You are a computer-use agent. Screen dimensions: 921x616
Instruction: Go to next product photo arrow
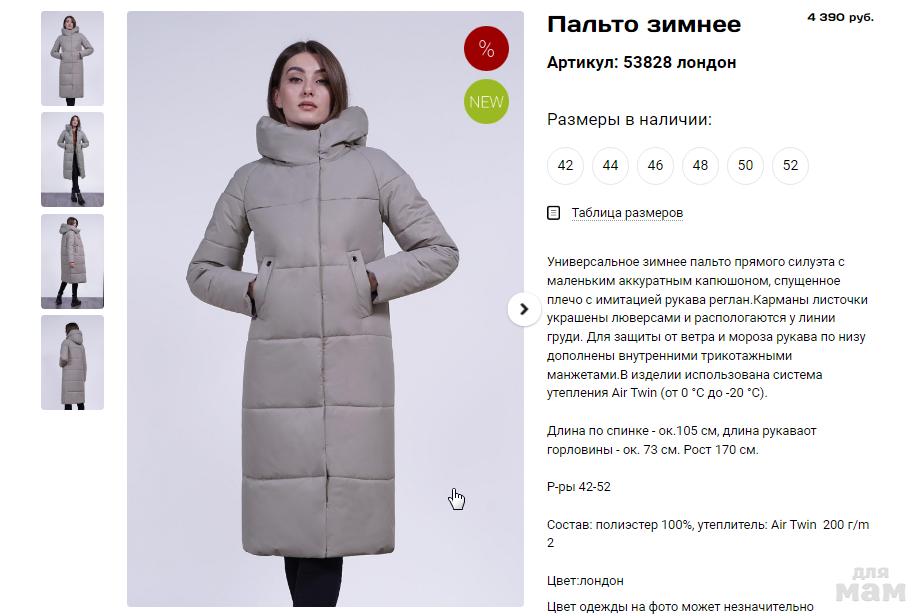tap(524, 309)
